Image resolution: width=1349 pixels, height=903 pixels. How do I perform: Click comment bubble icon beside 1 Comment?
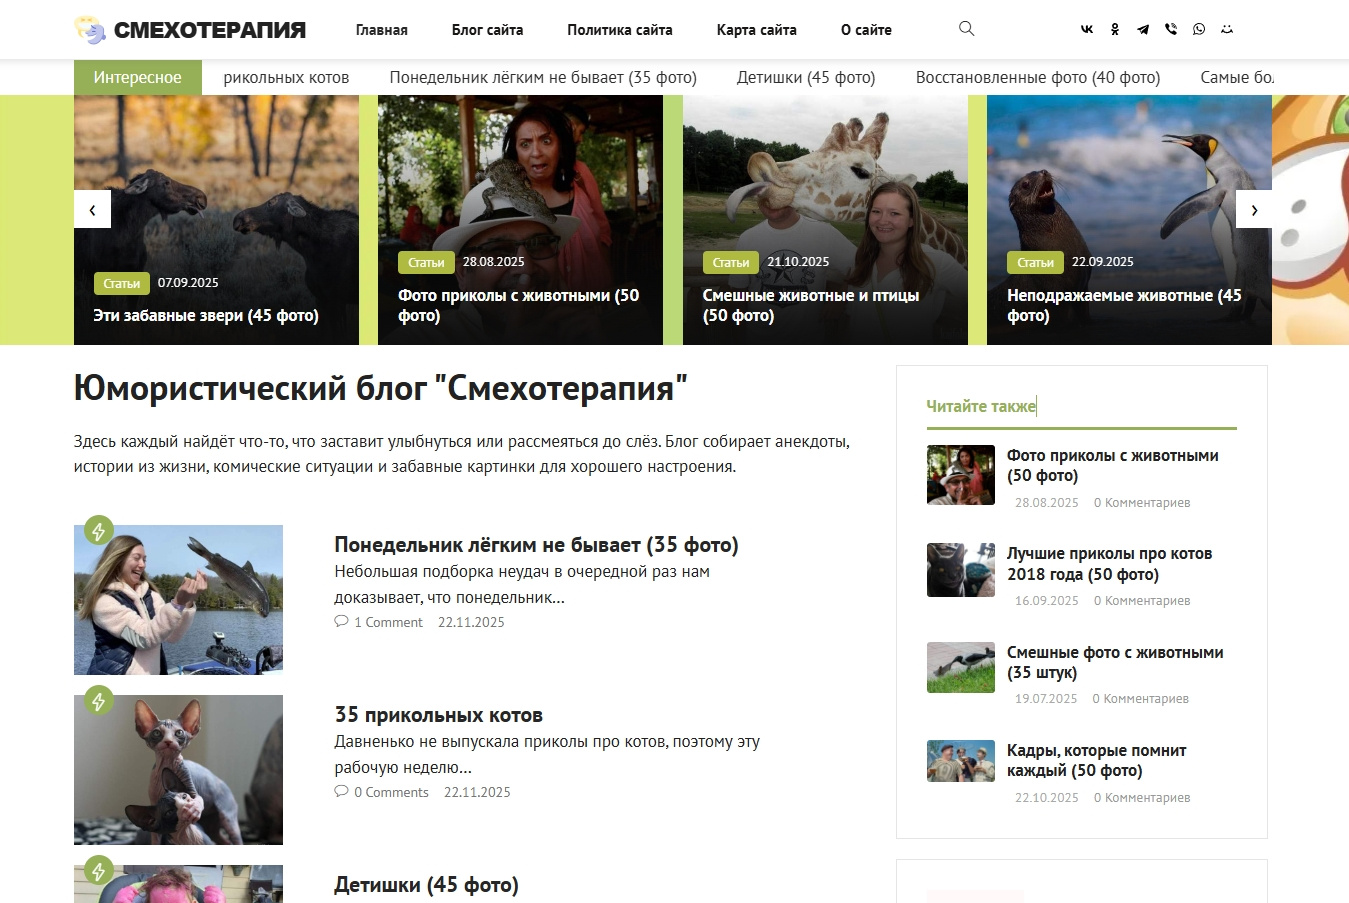click(341, 621)
